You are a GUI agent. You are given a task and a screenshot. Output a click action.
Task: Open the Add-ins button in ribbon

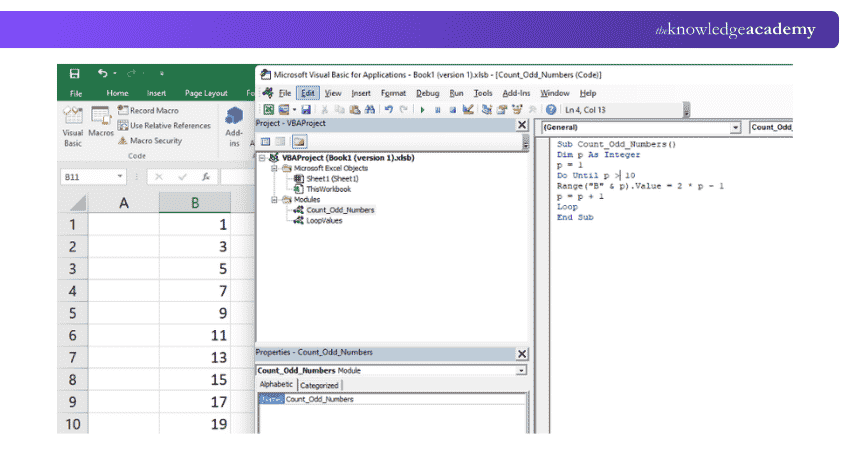[234, 126]
